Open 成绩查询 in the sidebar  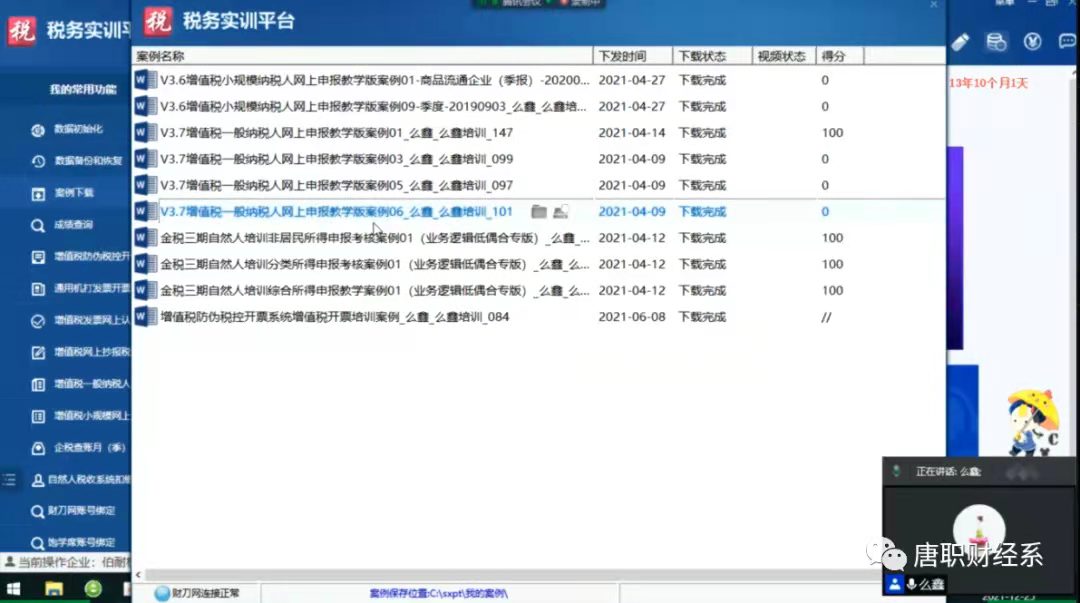coord(63,225)
